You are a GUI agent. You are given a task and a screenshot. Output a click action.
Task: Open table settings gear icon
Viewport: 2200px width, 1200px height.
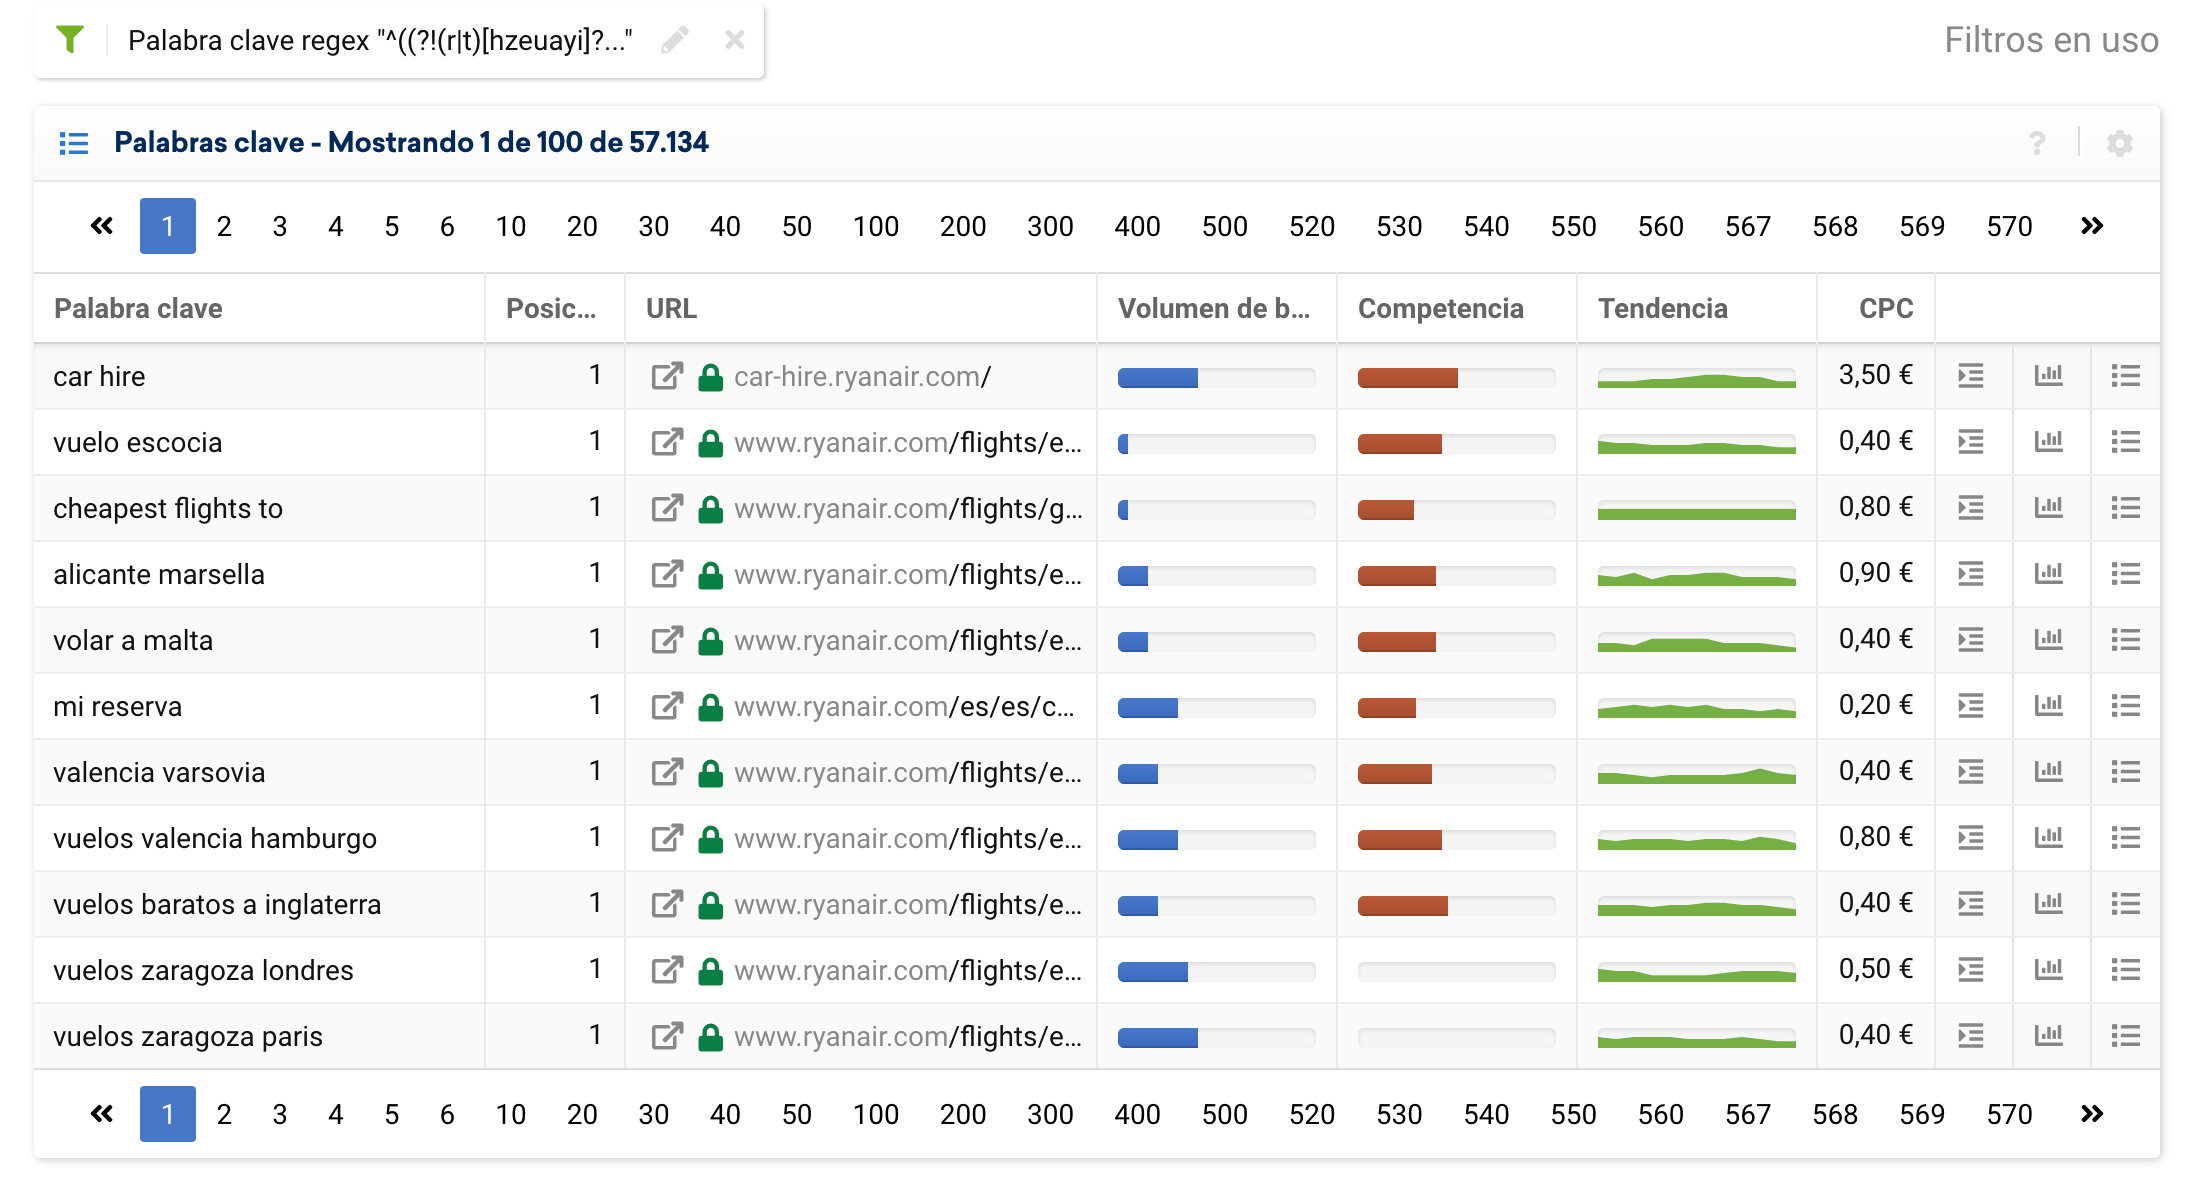[x=2120, y=143]
